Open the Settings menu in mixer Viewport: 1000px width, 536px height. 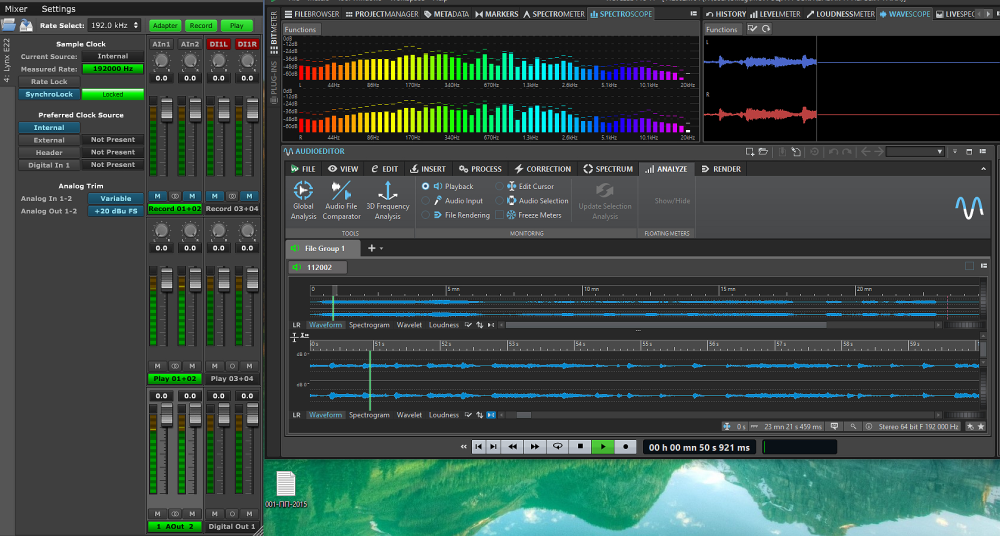tap(58, 8)
